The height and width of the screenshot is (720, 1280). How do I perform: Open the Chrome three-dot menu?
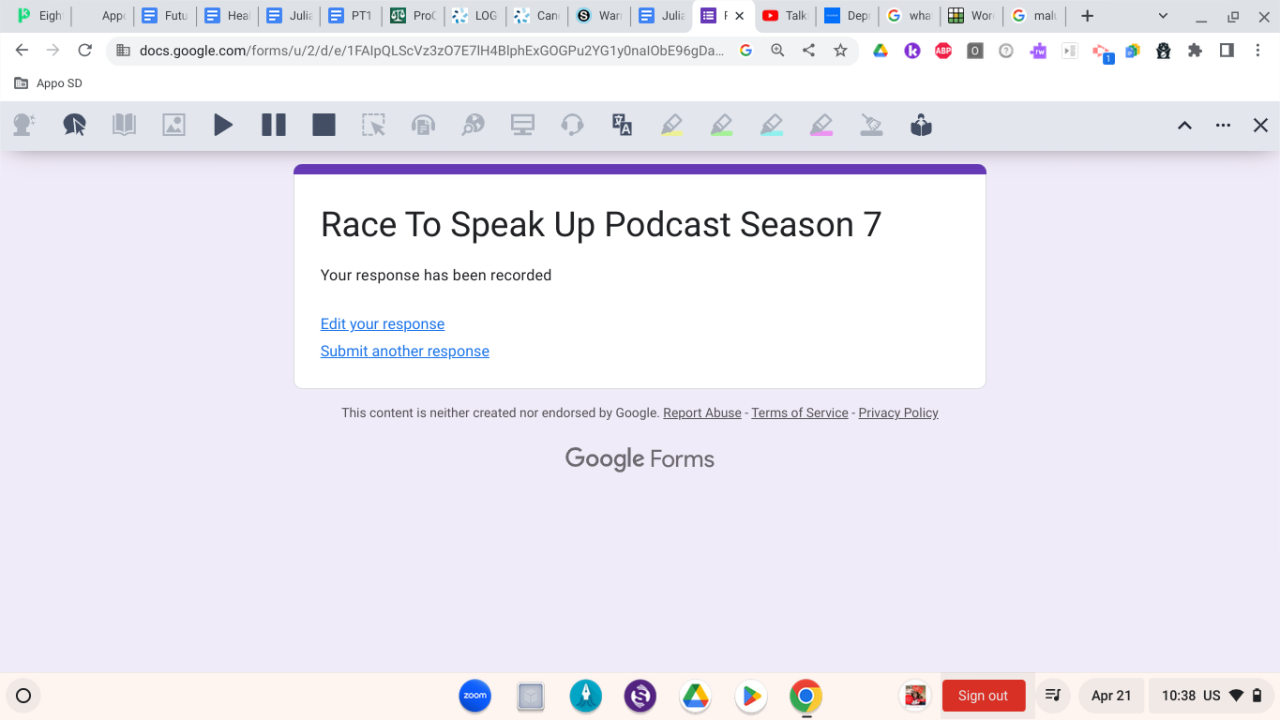coord(1259,51)
